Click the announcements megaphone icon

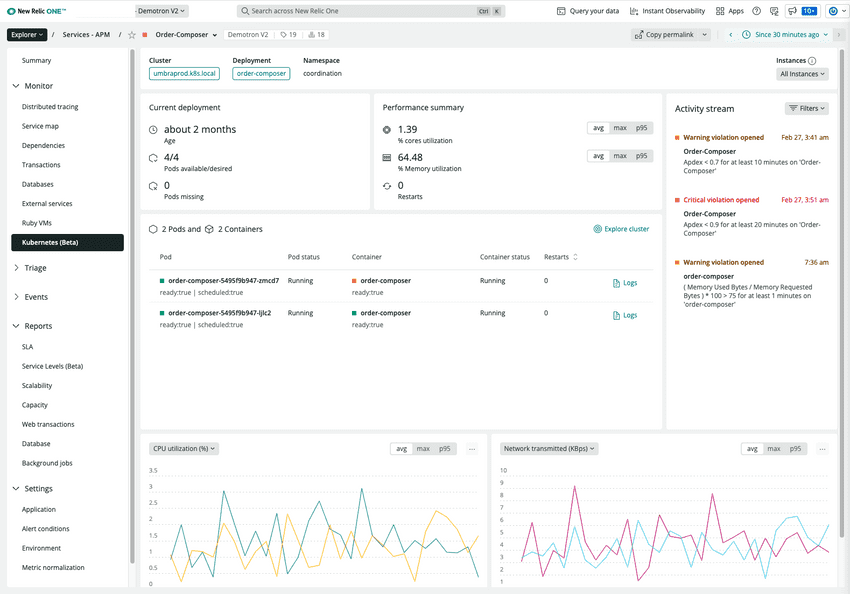pos(791,11)
